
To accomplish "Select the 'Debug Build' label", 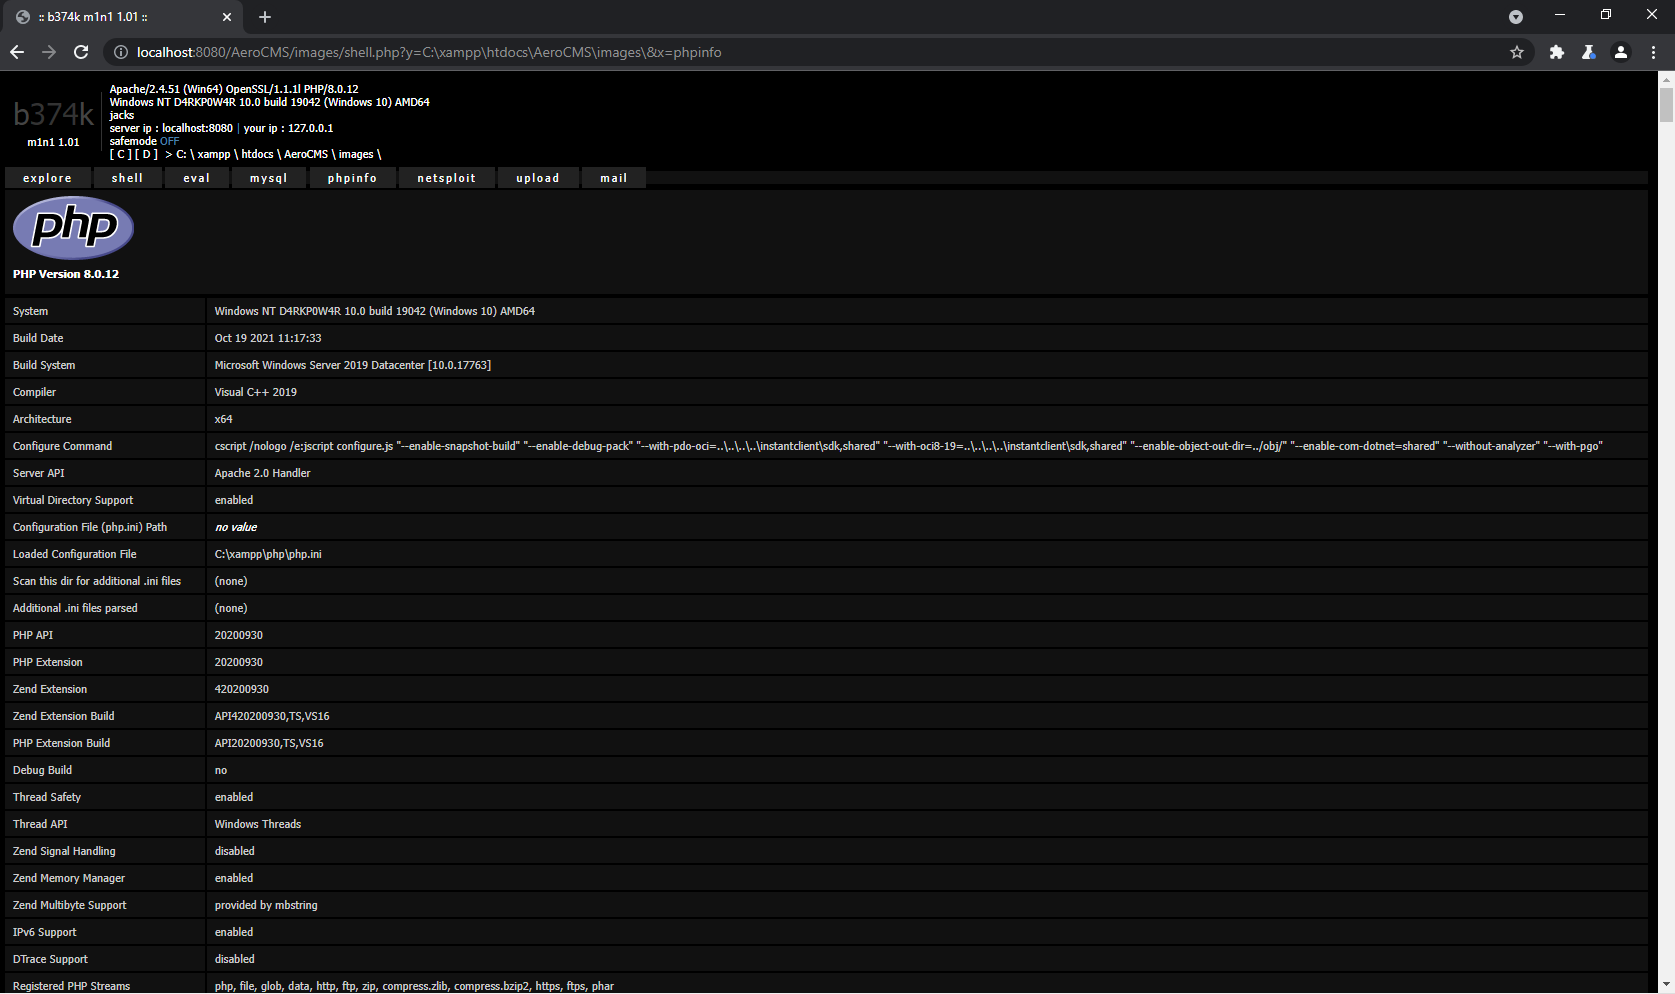I will (42, 770).
